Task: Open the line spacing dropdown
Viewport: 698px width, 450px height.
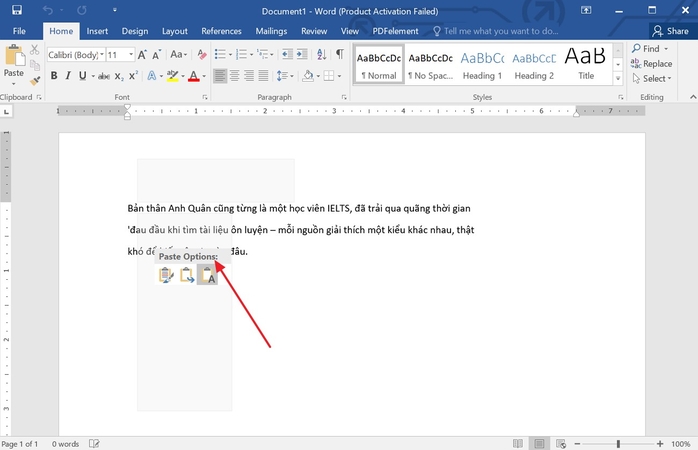Action: tap(285, 76)
